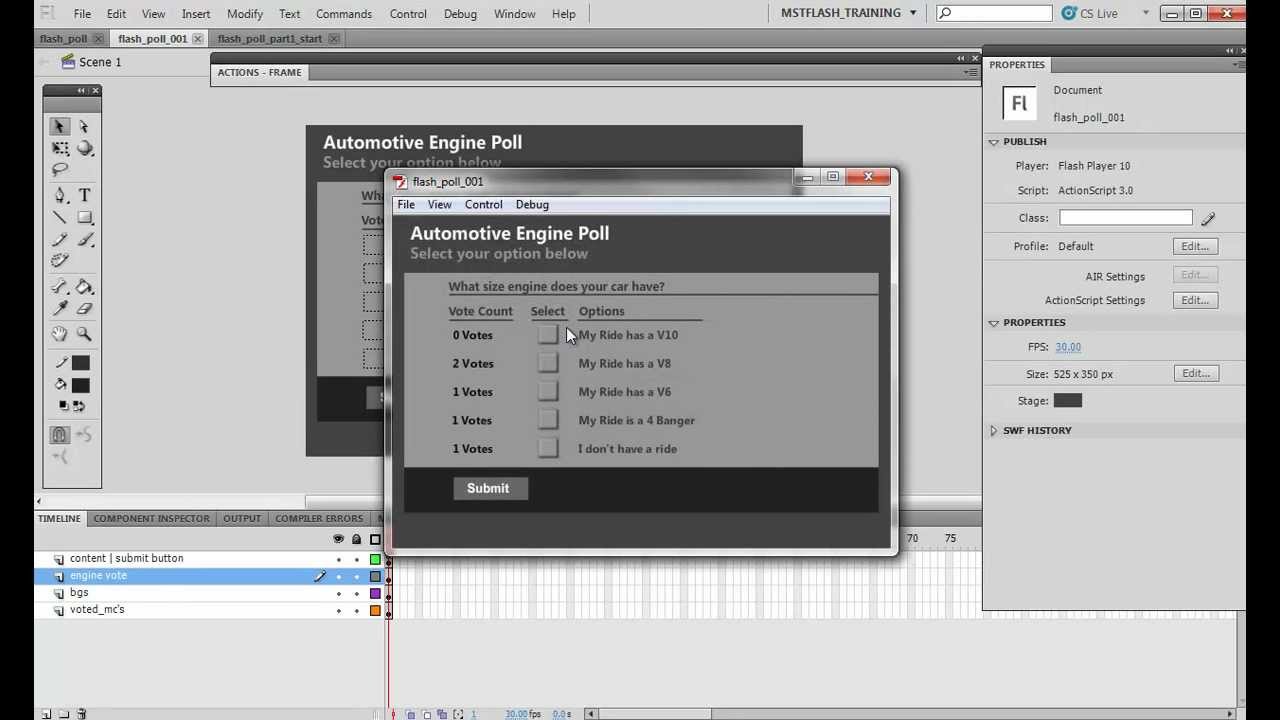Lock the 'bgs' layer
1280x720 pixels.
[x=357, y=593]
